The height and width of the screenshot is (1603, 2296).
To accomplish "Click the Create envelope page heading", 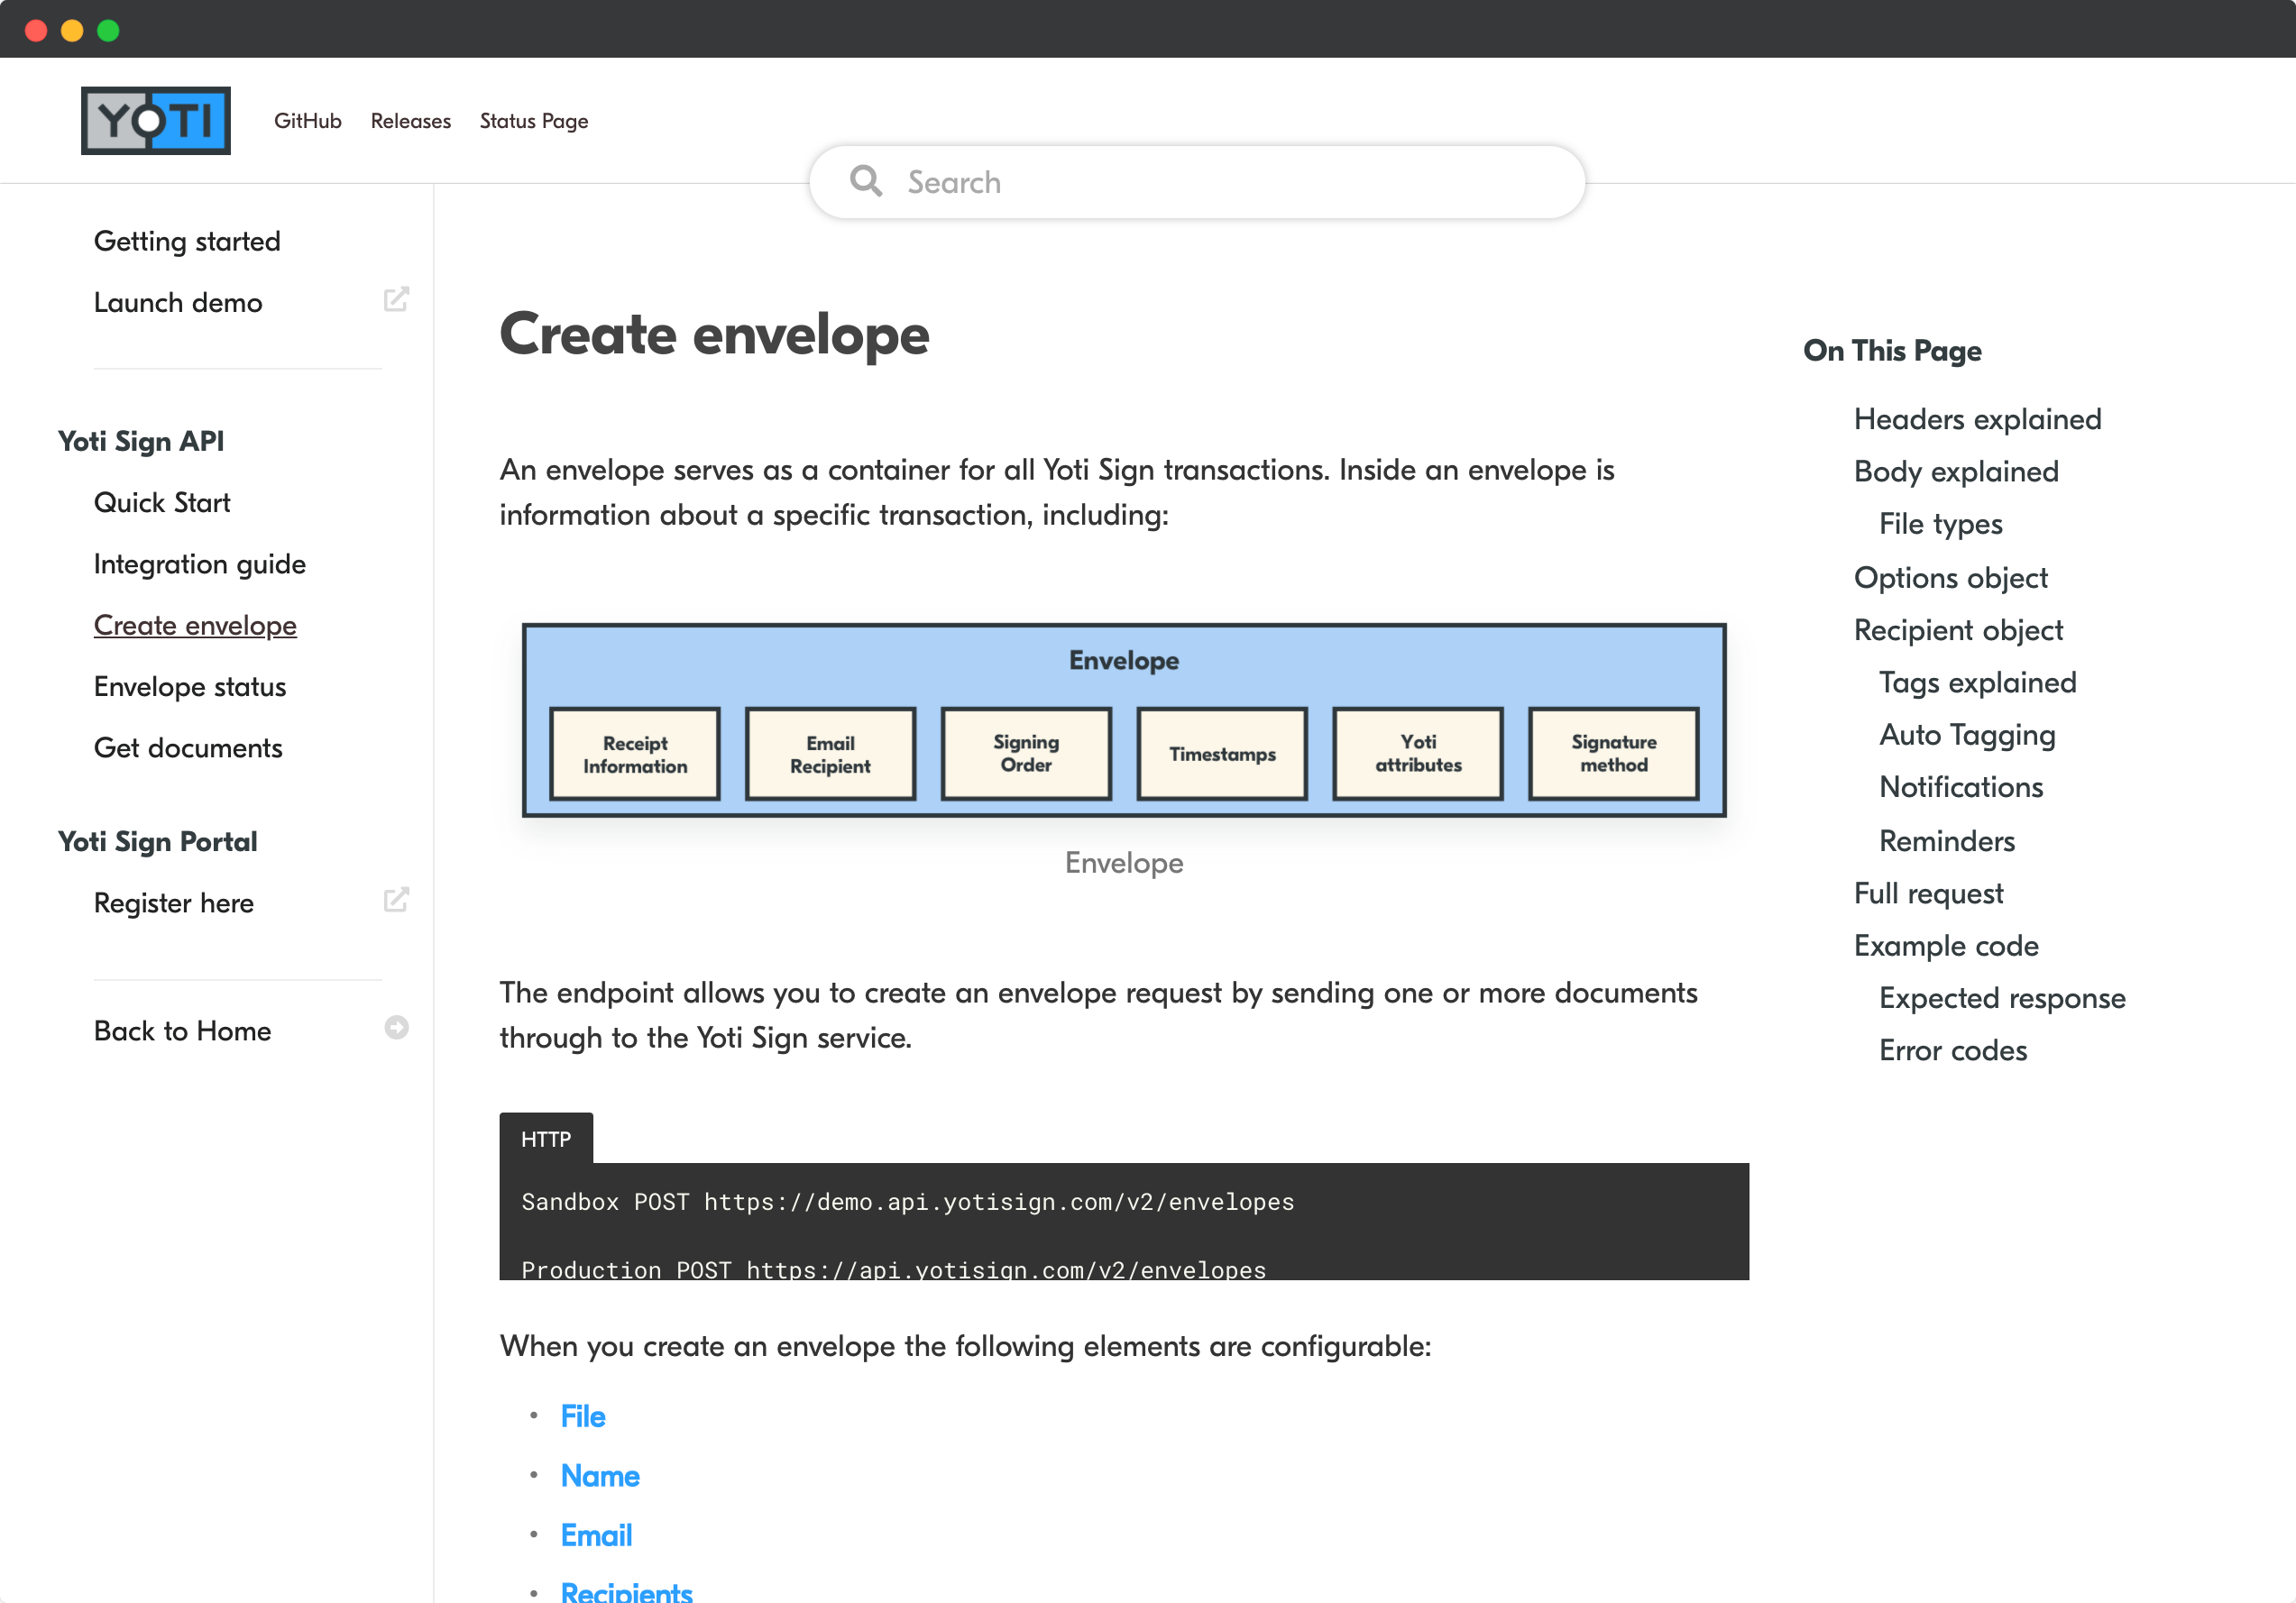I will [714, 334].
